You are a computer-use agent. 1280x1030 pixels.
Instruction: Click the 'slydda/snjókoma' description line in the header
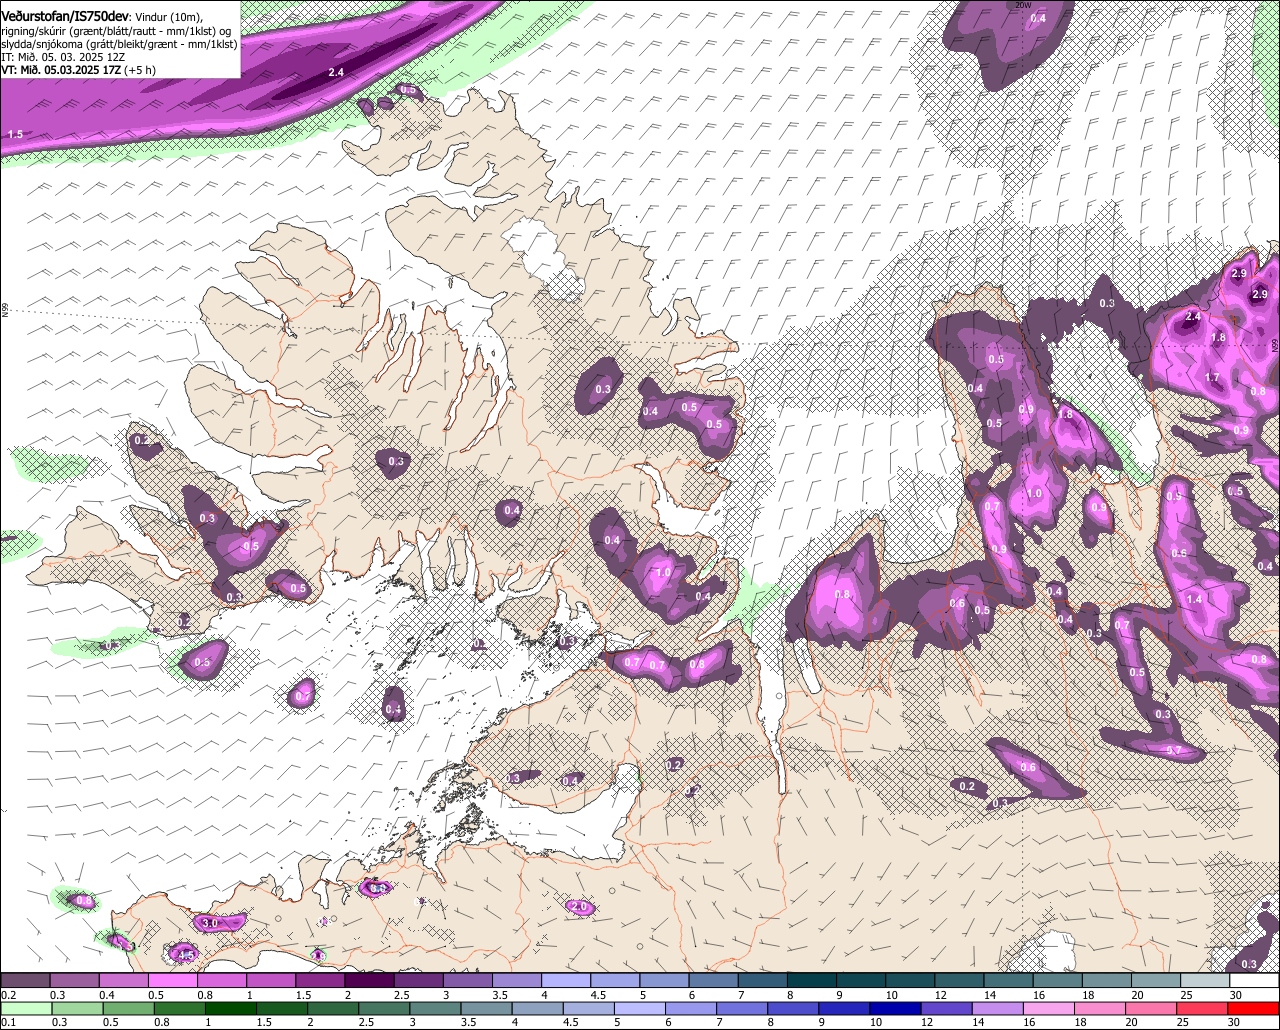119,44
